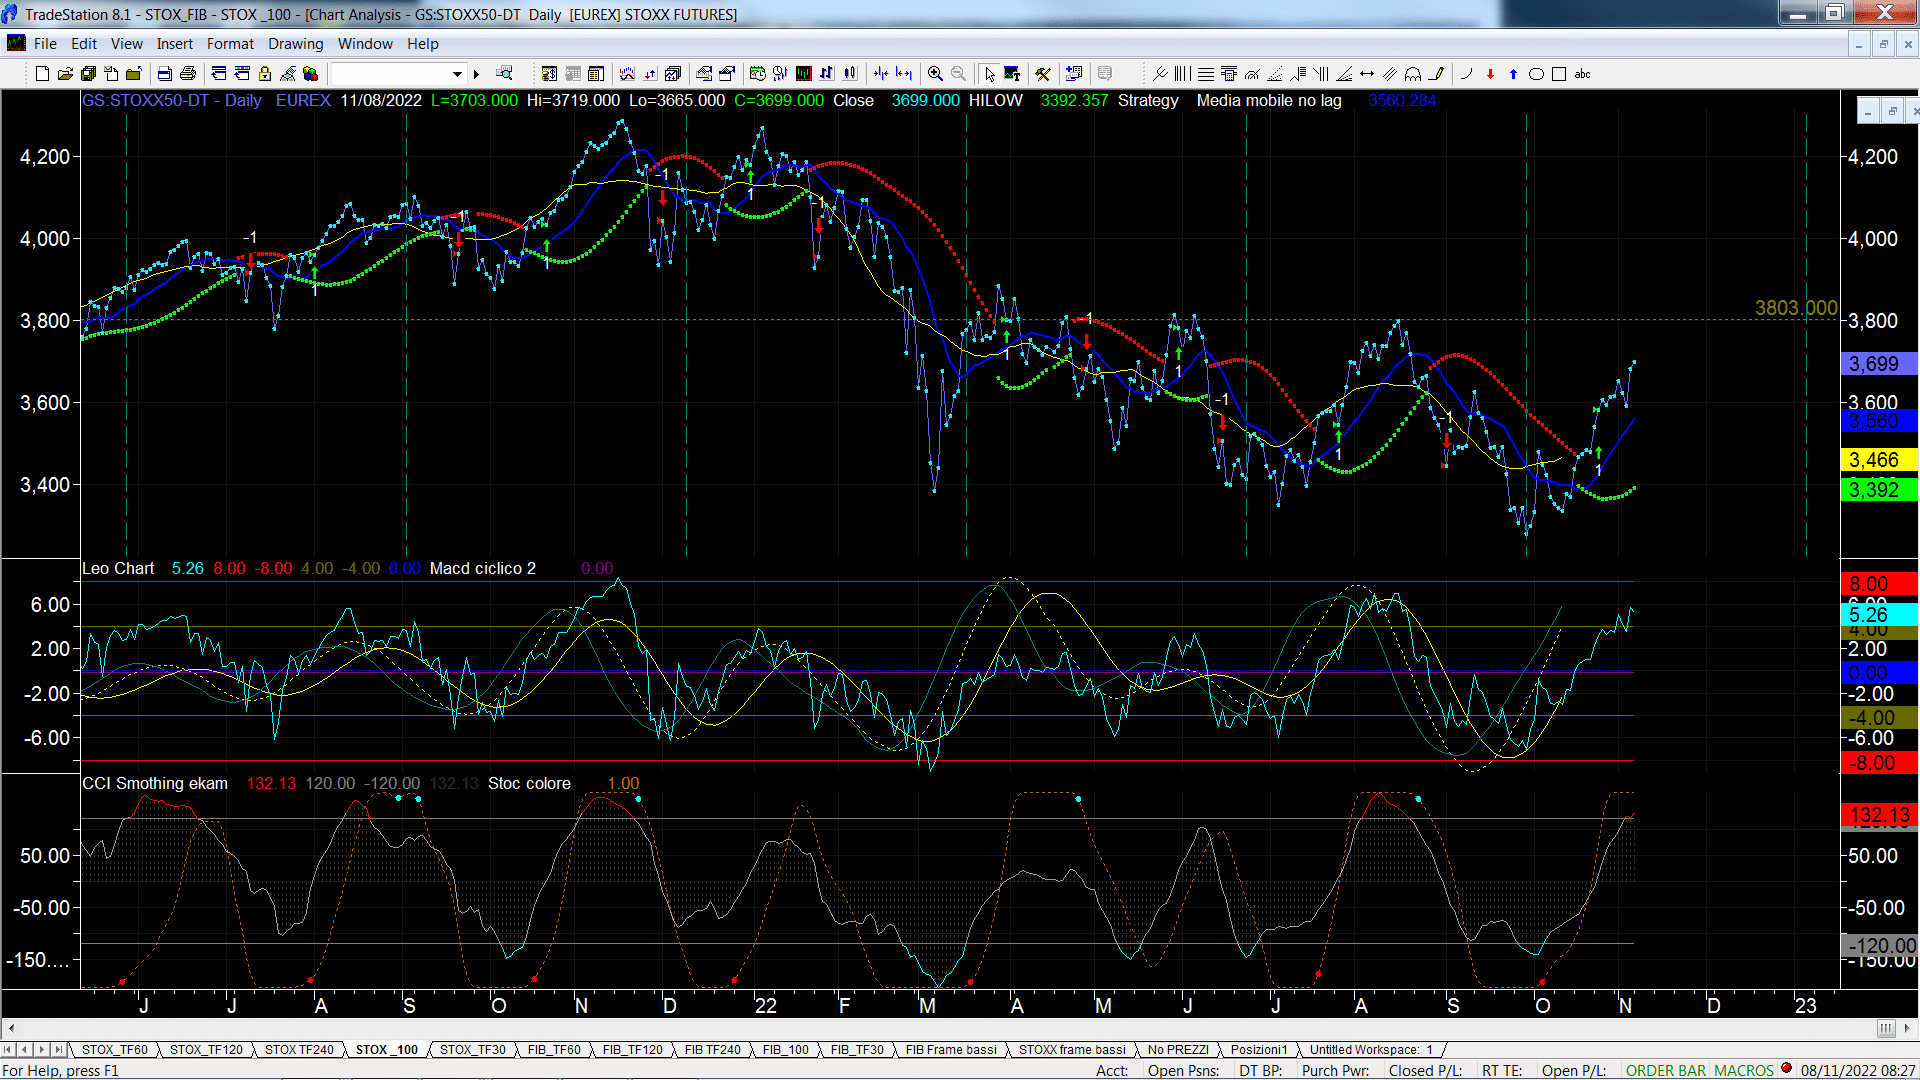Select the horizontal lines drawing tool

1206,74
